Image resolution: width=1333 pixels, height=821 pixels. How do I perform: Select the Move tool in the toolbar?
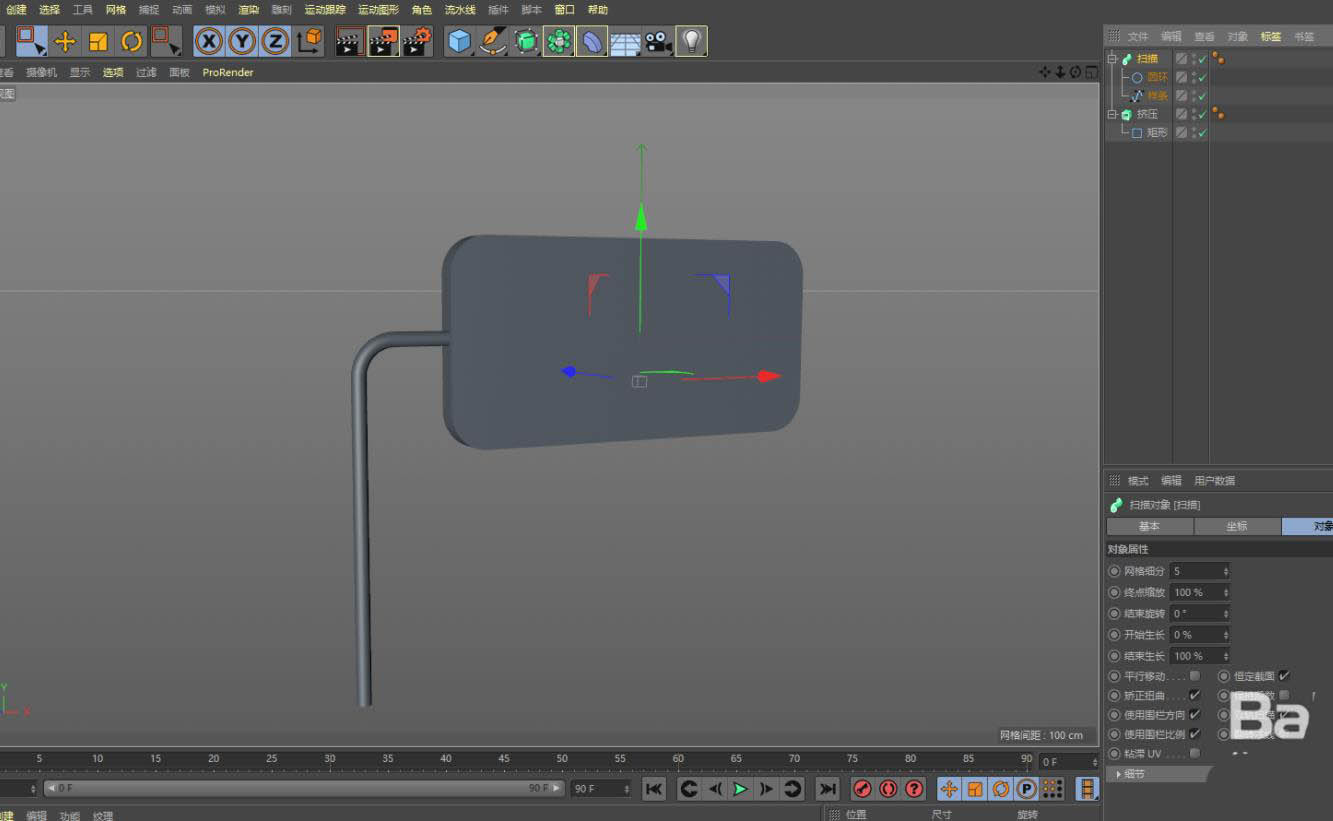[x=65, y=41]
